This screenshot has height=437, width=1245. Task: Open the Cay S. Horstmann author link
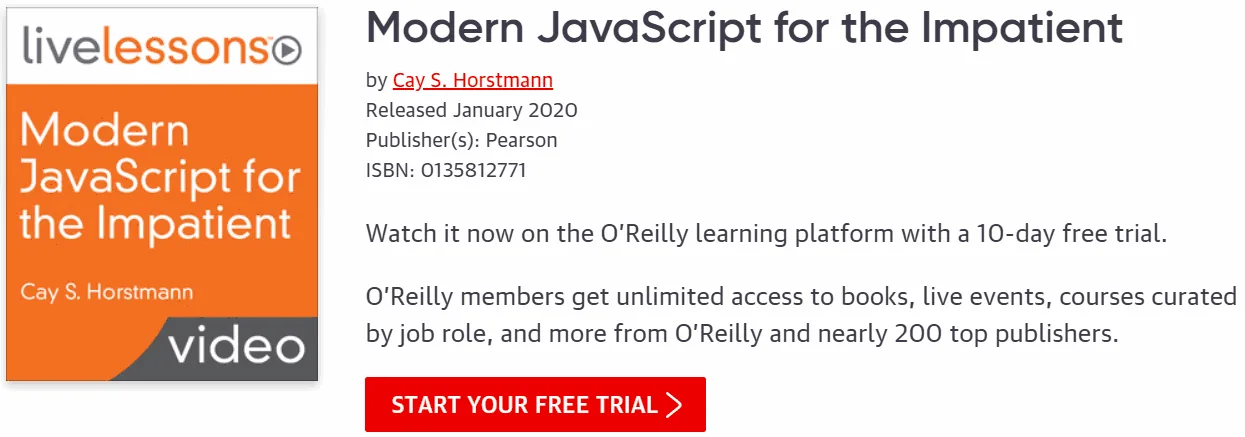tap(473, 80)
